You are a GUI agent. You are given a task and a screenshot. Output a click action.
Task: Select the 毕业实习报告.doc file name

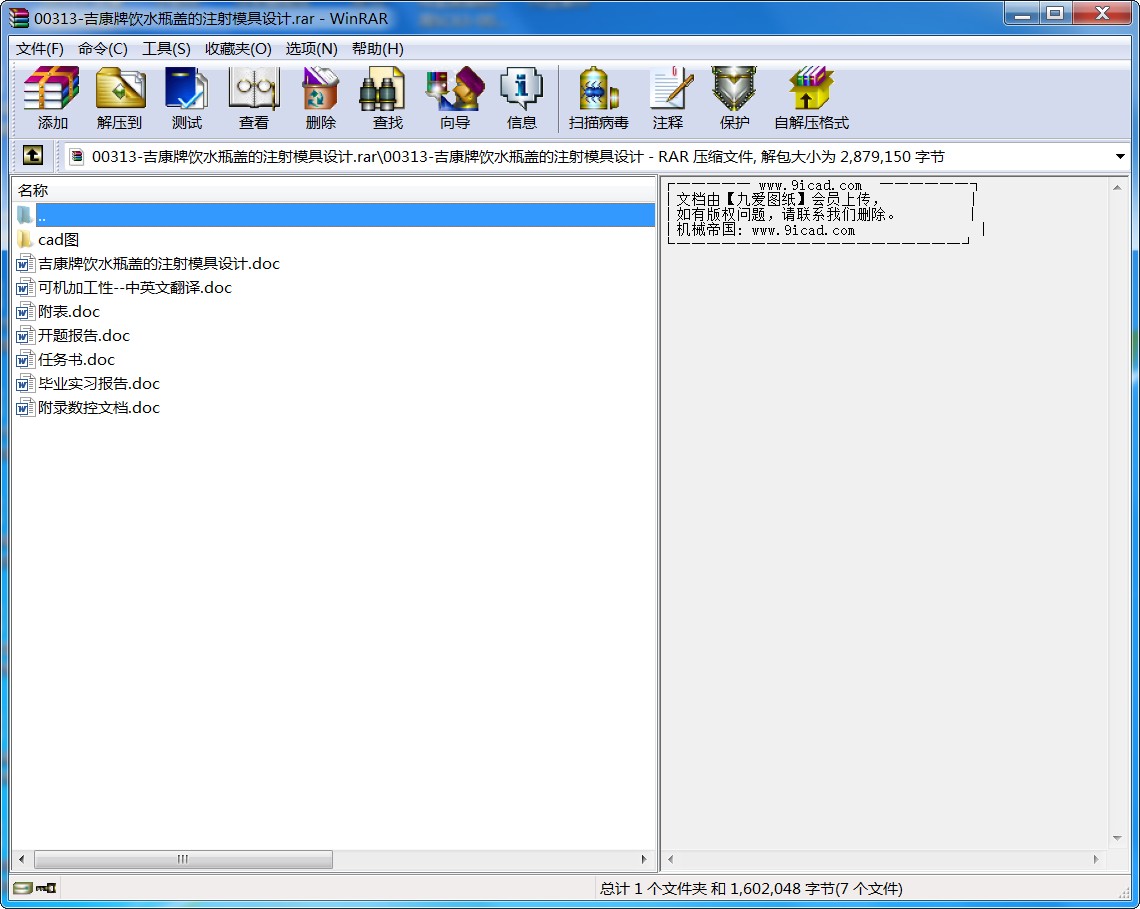pos(99,383)
